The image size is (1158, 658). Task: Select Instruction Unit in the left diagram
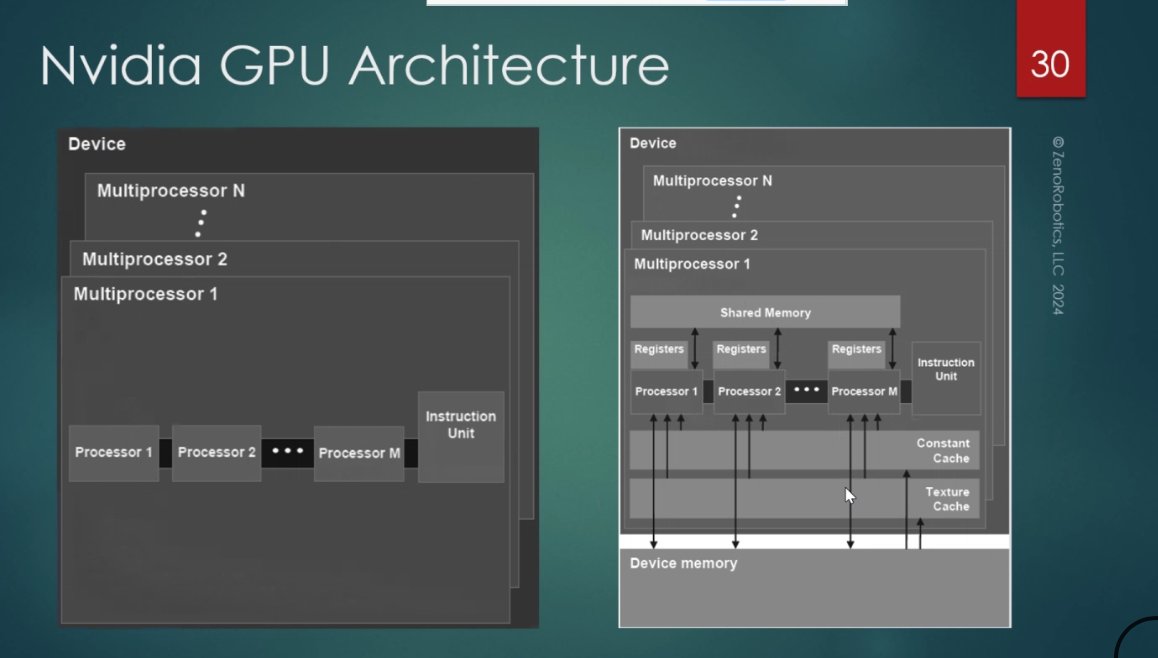coord(460,436)
